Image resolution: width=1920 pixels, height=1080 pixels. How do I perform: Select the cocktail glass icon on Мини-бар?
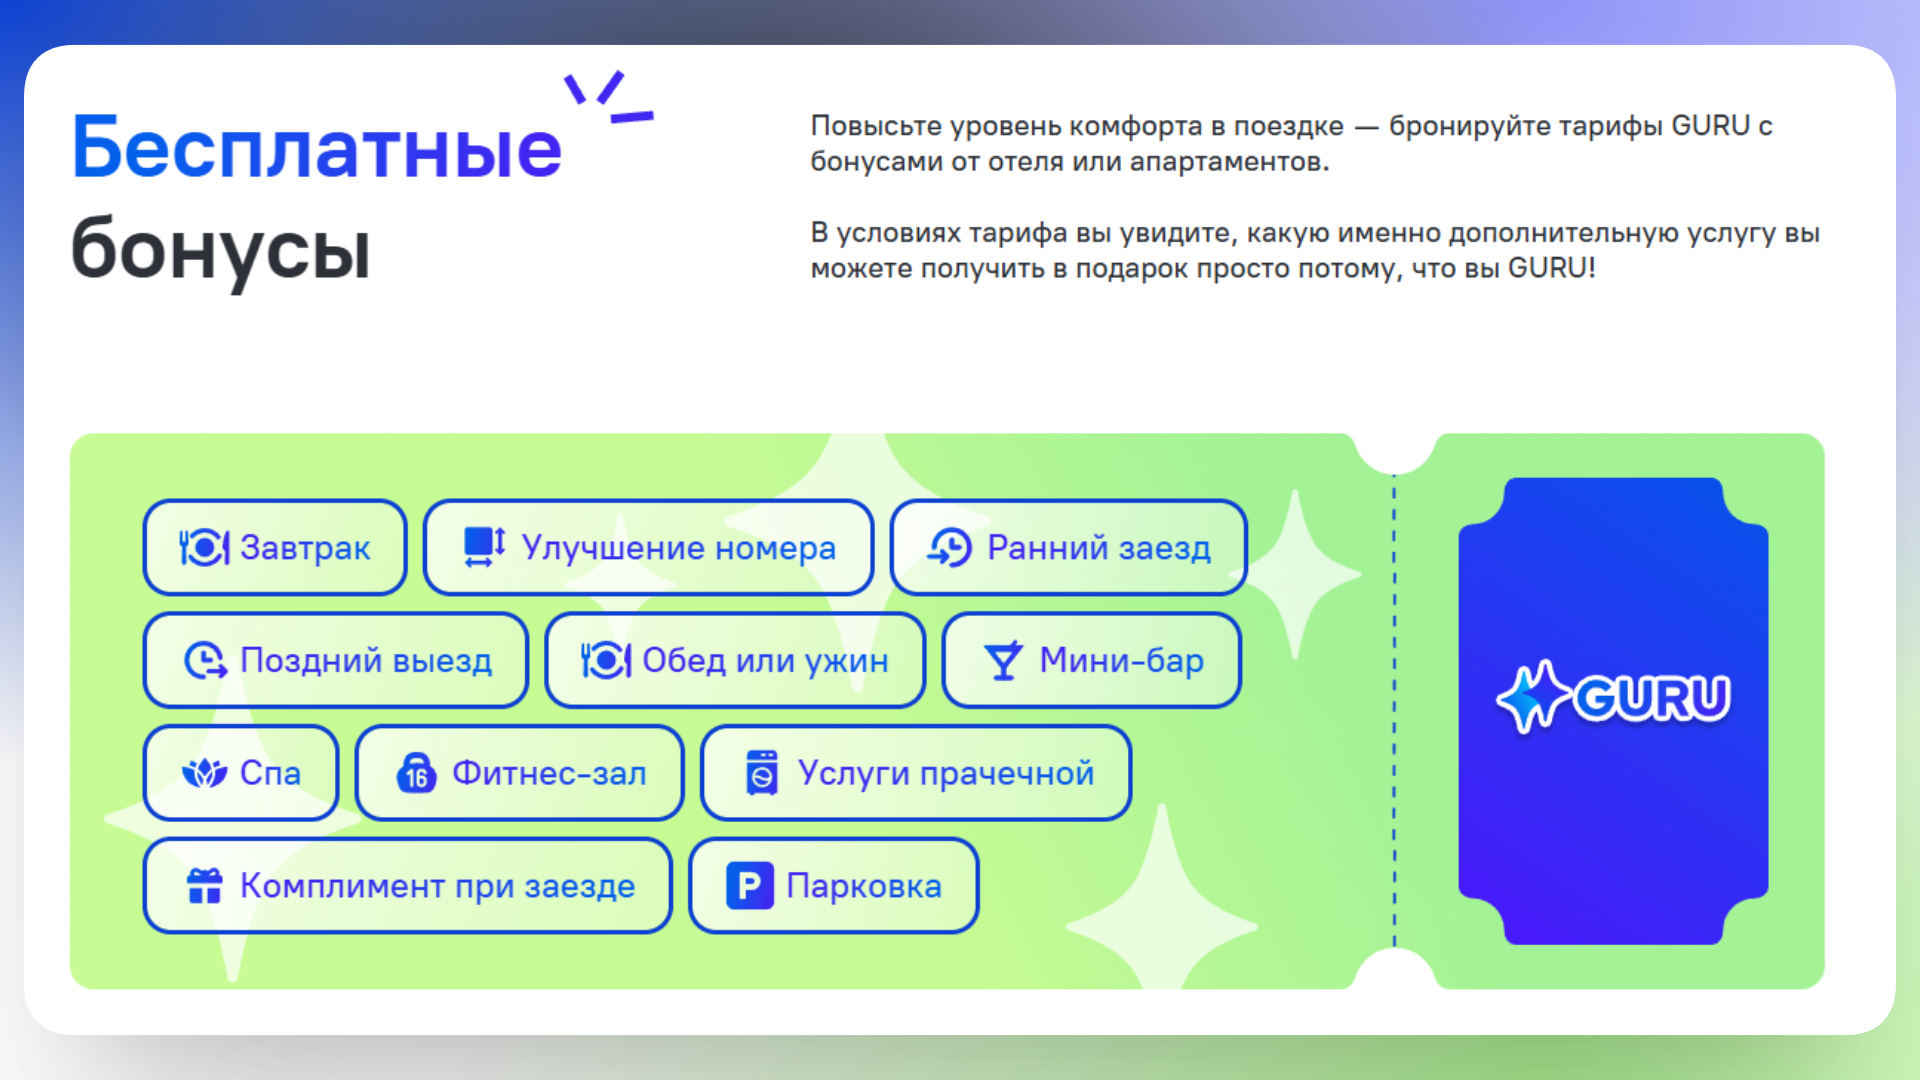click(1001, 660)
